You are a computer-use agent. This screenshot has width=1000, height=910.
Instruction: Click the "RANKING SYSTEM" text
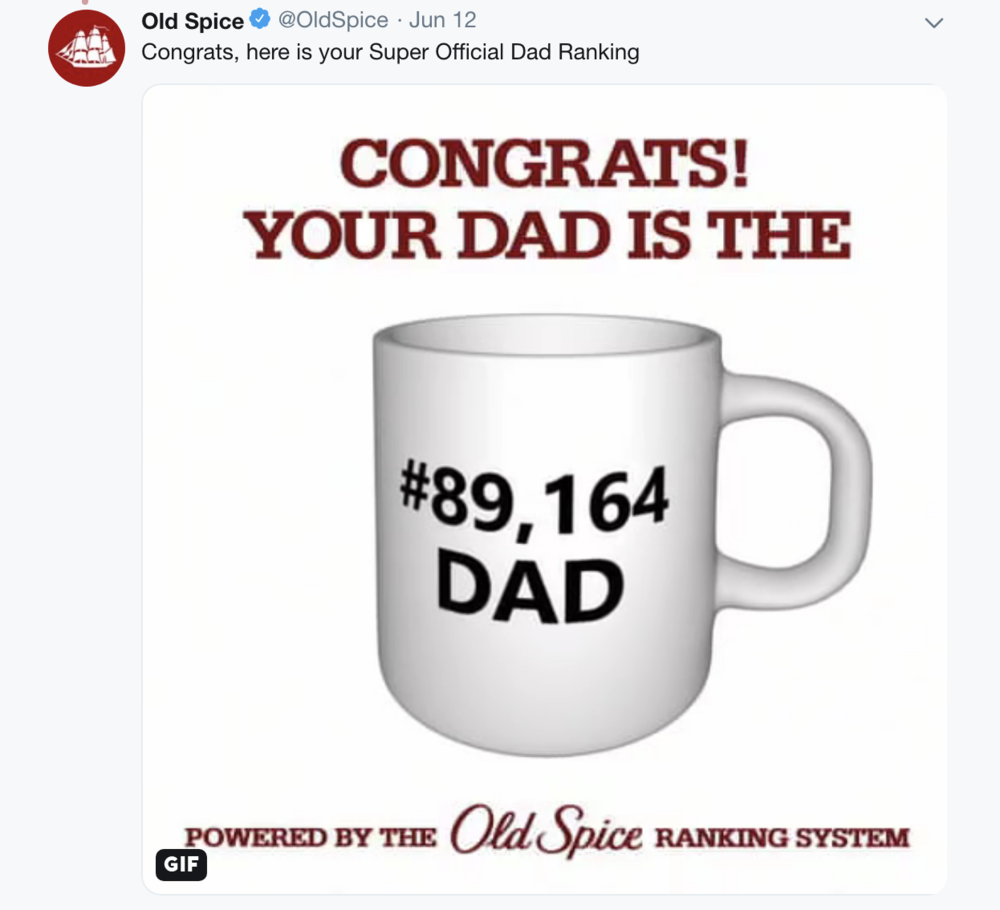781,837
